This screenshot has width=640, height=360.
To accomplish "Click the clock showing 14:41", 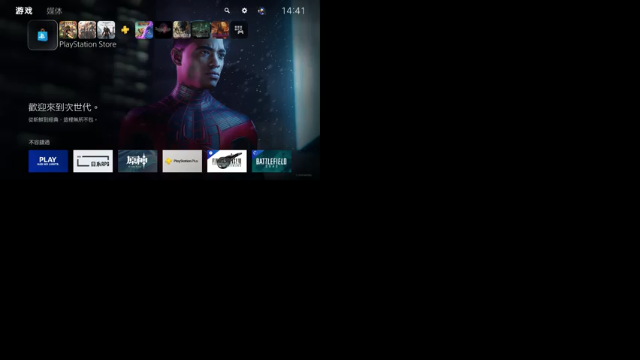I will pos(293,11).
